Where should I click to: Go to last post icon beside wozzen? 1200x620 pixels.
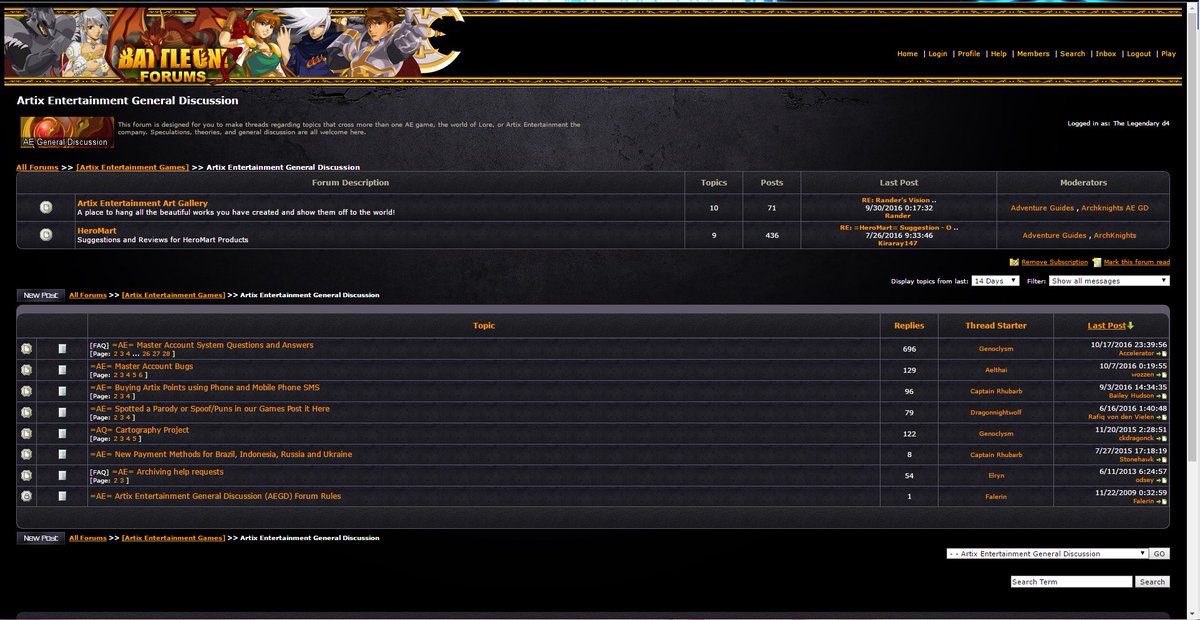click(x=1162, y=375)
